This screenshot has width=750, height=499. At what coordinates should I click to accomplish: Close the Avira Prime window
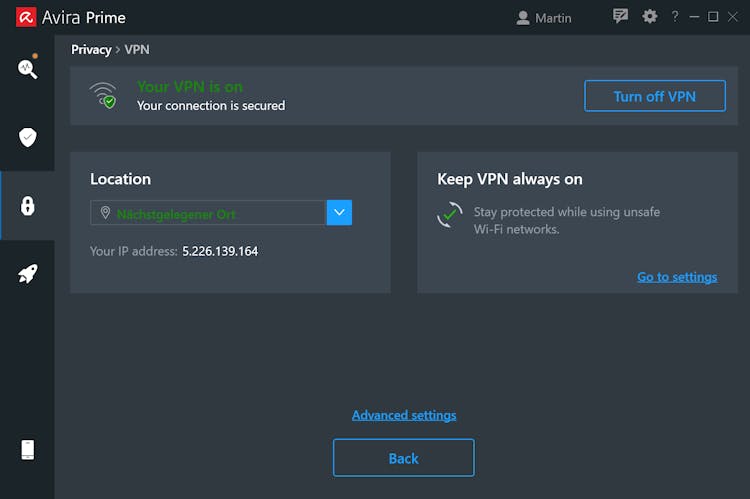[x=733, y=17]
